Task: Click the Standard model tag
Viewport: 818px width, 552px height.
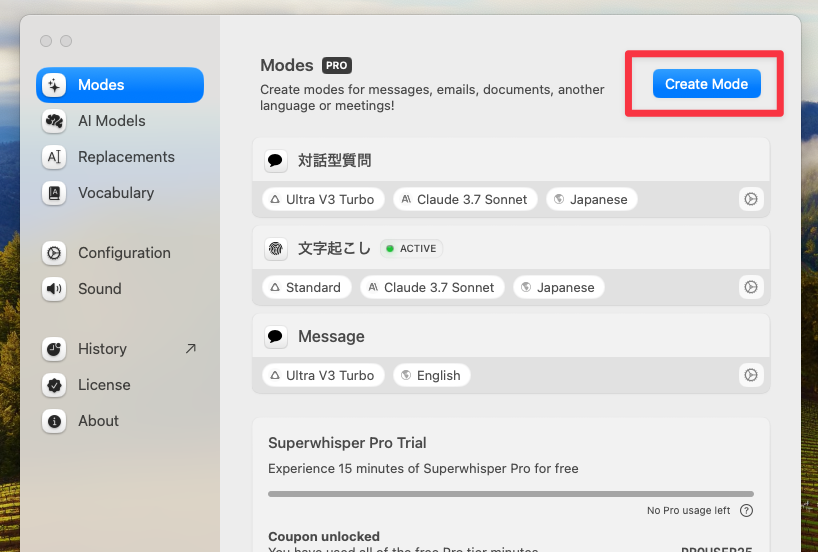Action: pyautogui.click(x=307, y=287)
